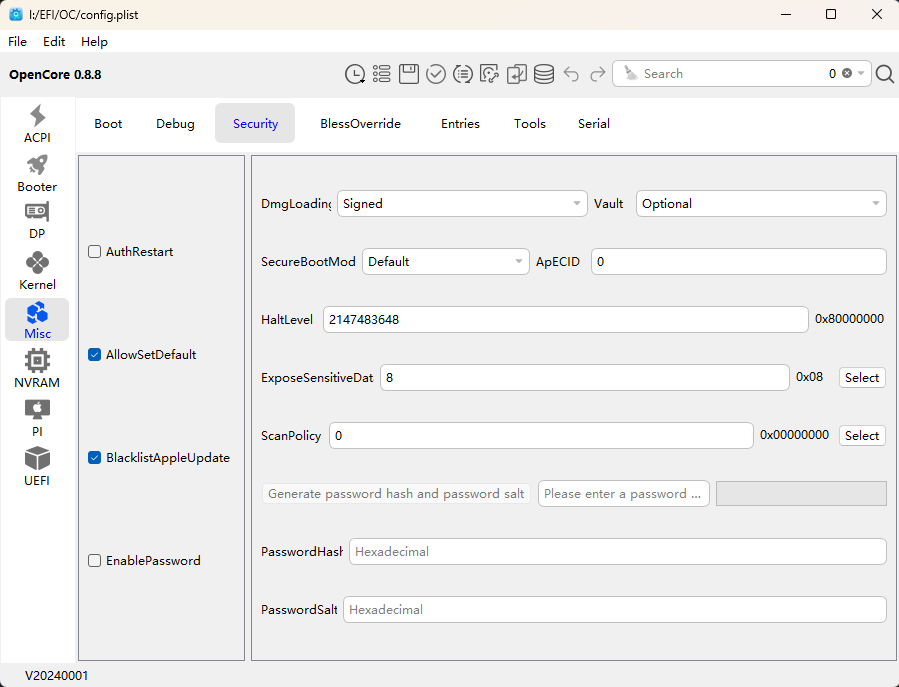Screen dimensions: 899x687
Task: Open the Edit menu
Action: point(54,42)
